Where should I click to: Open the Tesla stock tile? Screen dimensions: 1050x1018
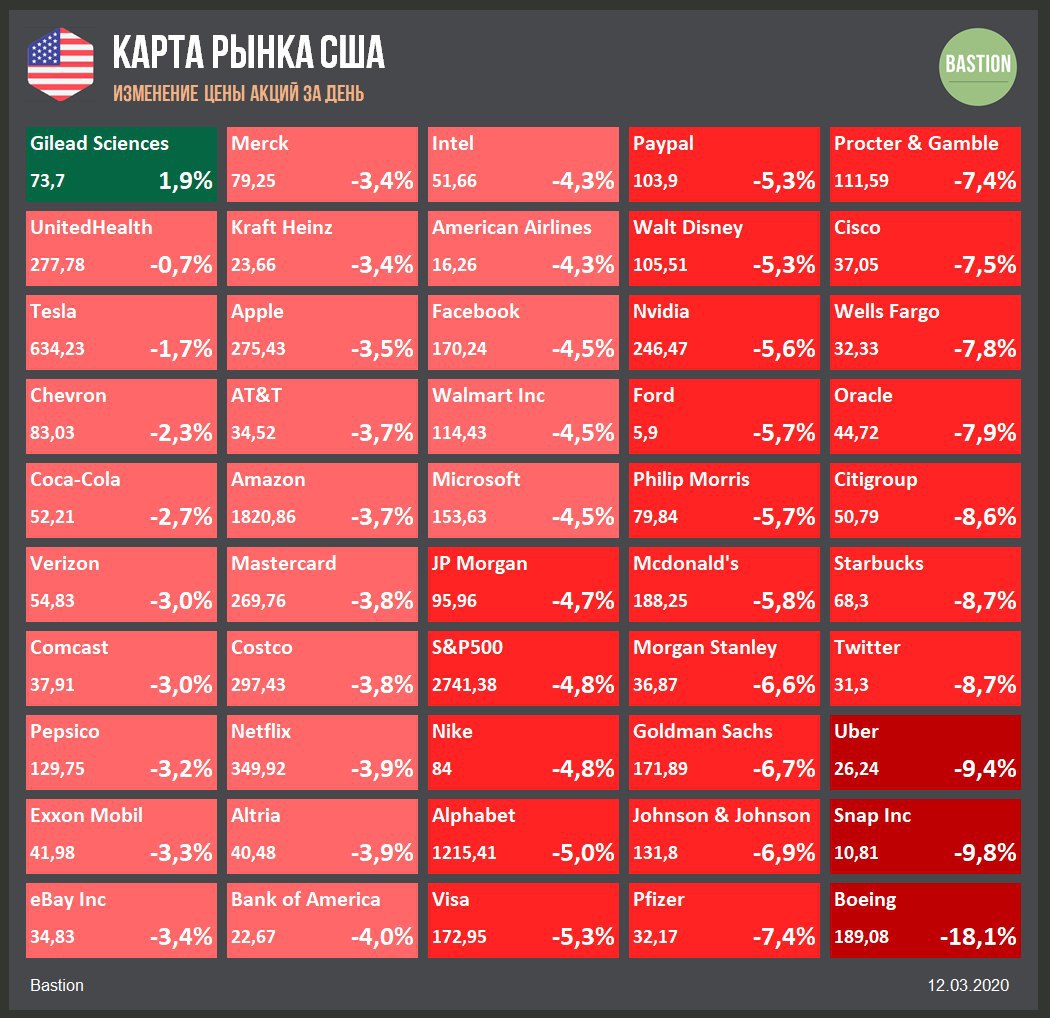[122, 332]
